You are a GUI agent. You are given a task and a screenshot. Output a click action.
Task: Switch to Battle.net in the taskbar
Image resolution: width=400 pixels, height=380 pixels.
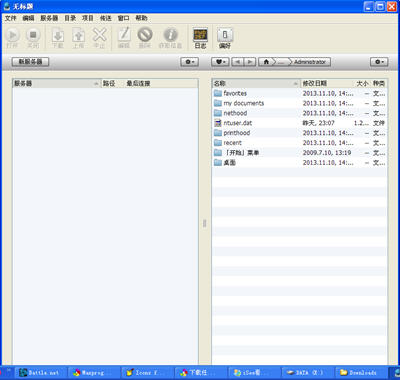tap(41, 373)
